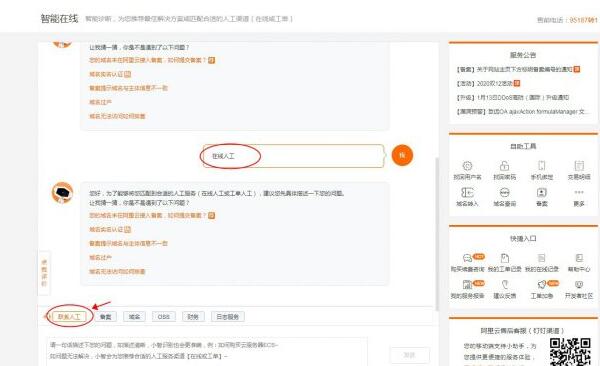600x366 pixels.
Task: Select the 备案 quick tag above the input
Action: pos(105,317)
